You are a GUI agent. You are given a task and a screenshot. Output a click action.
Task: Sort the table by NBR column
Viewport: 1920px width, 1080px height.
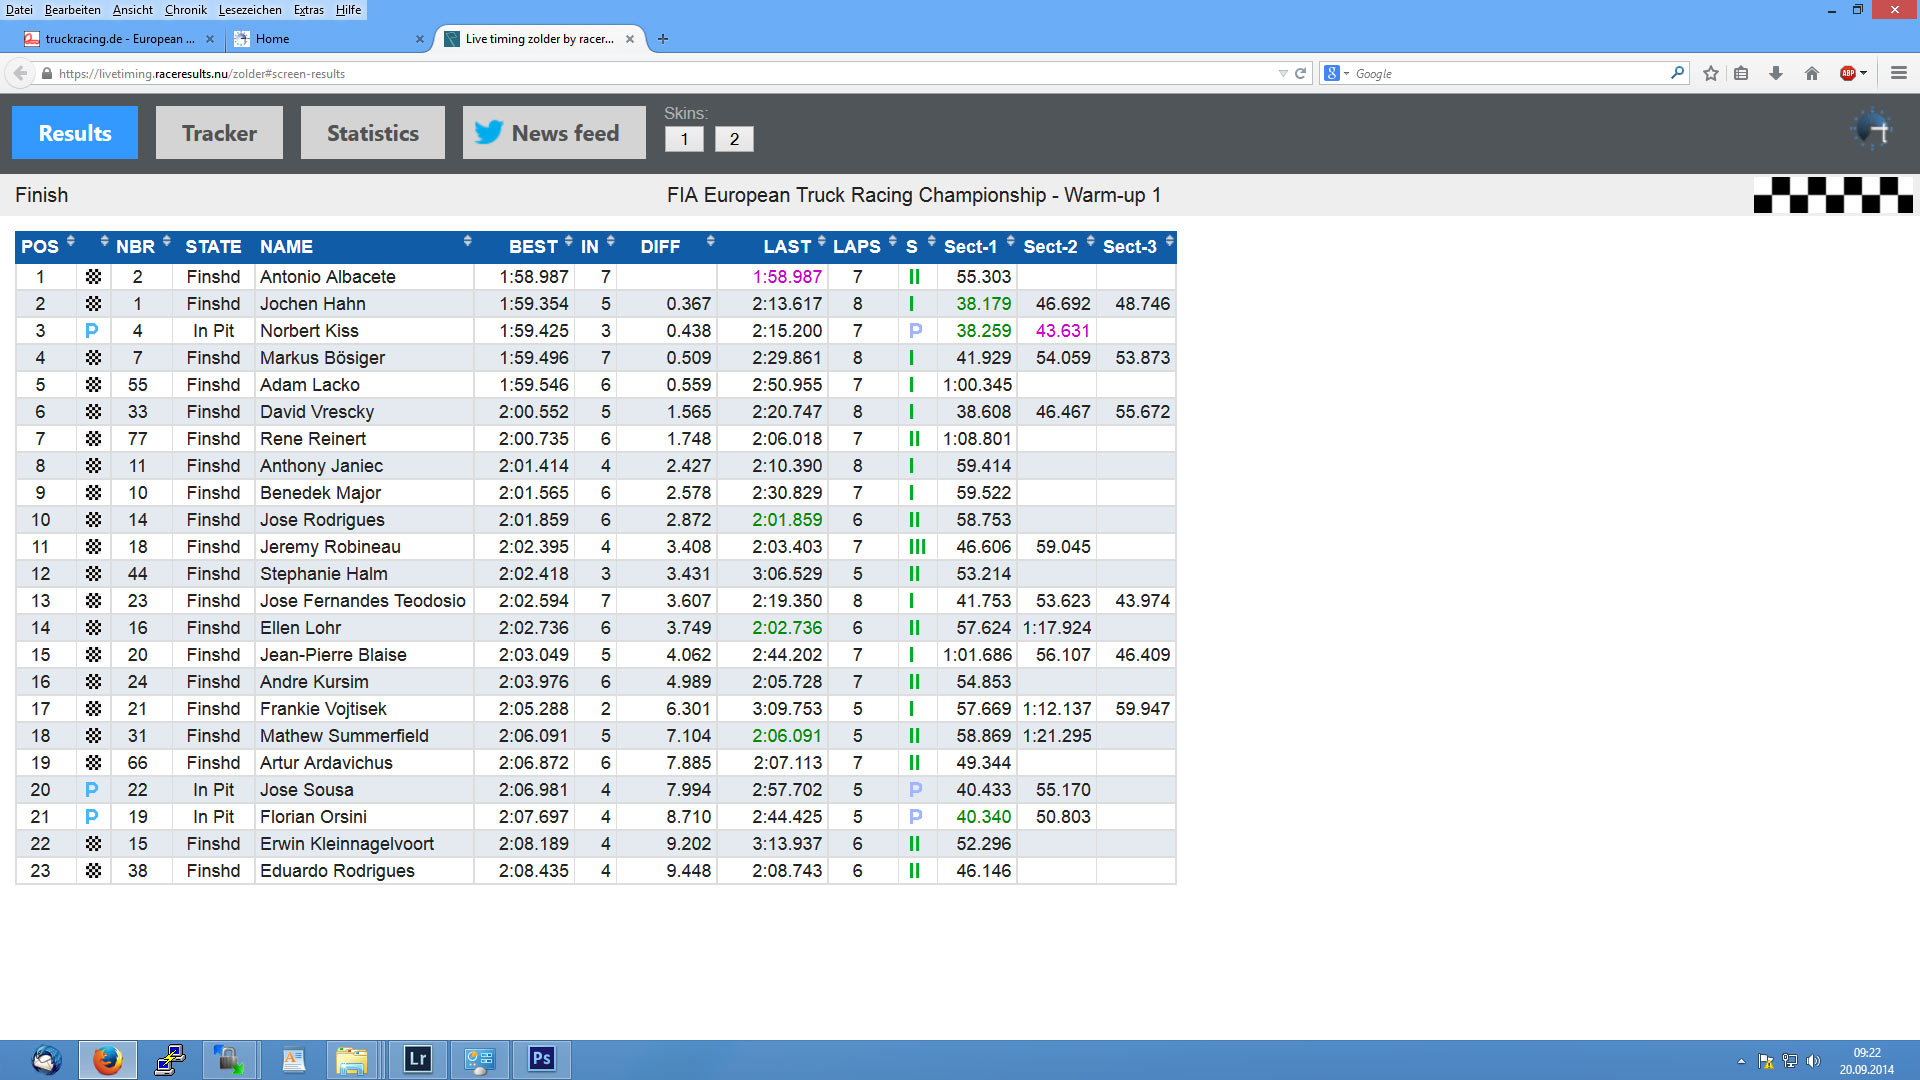(x=143, y=246)
